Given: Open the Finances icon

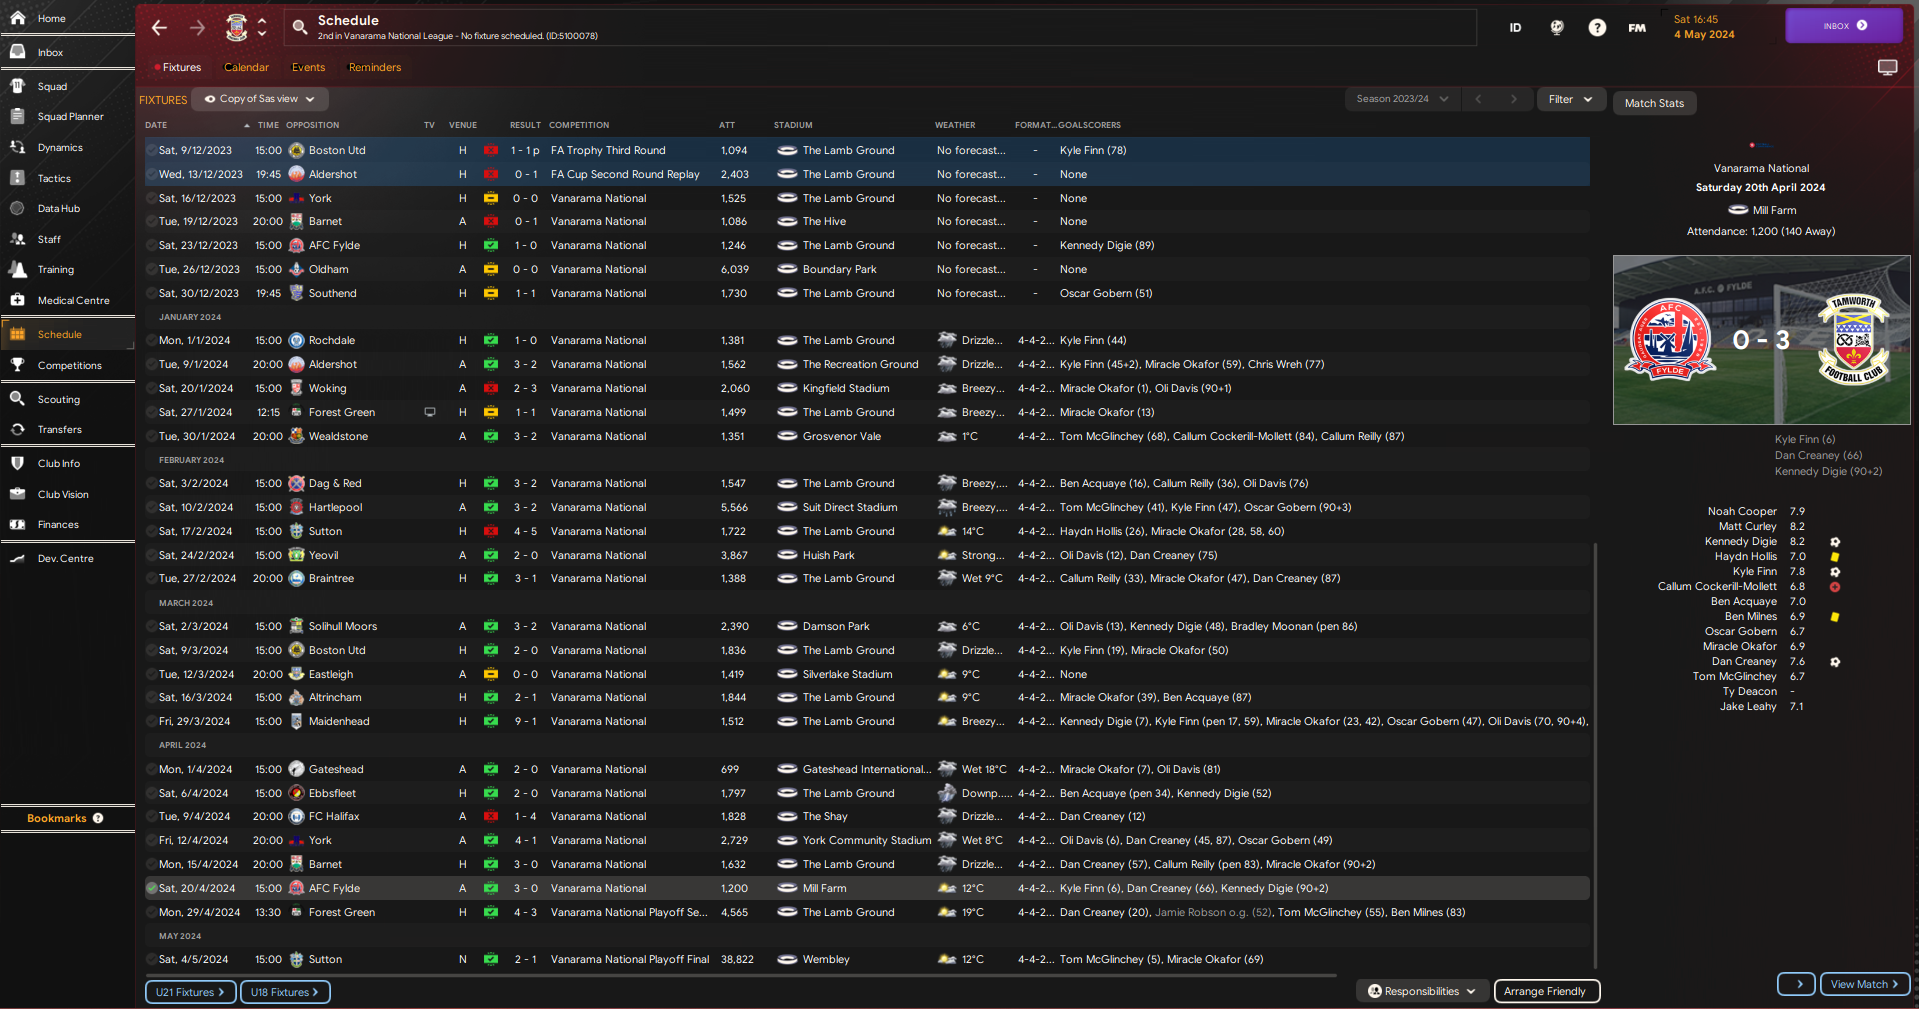Looking at the screenshot, I should pyautogui.click(x=17, y=524).
